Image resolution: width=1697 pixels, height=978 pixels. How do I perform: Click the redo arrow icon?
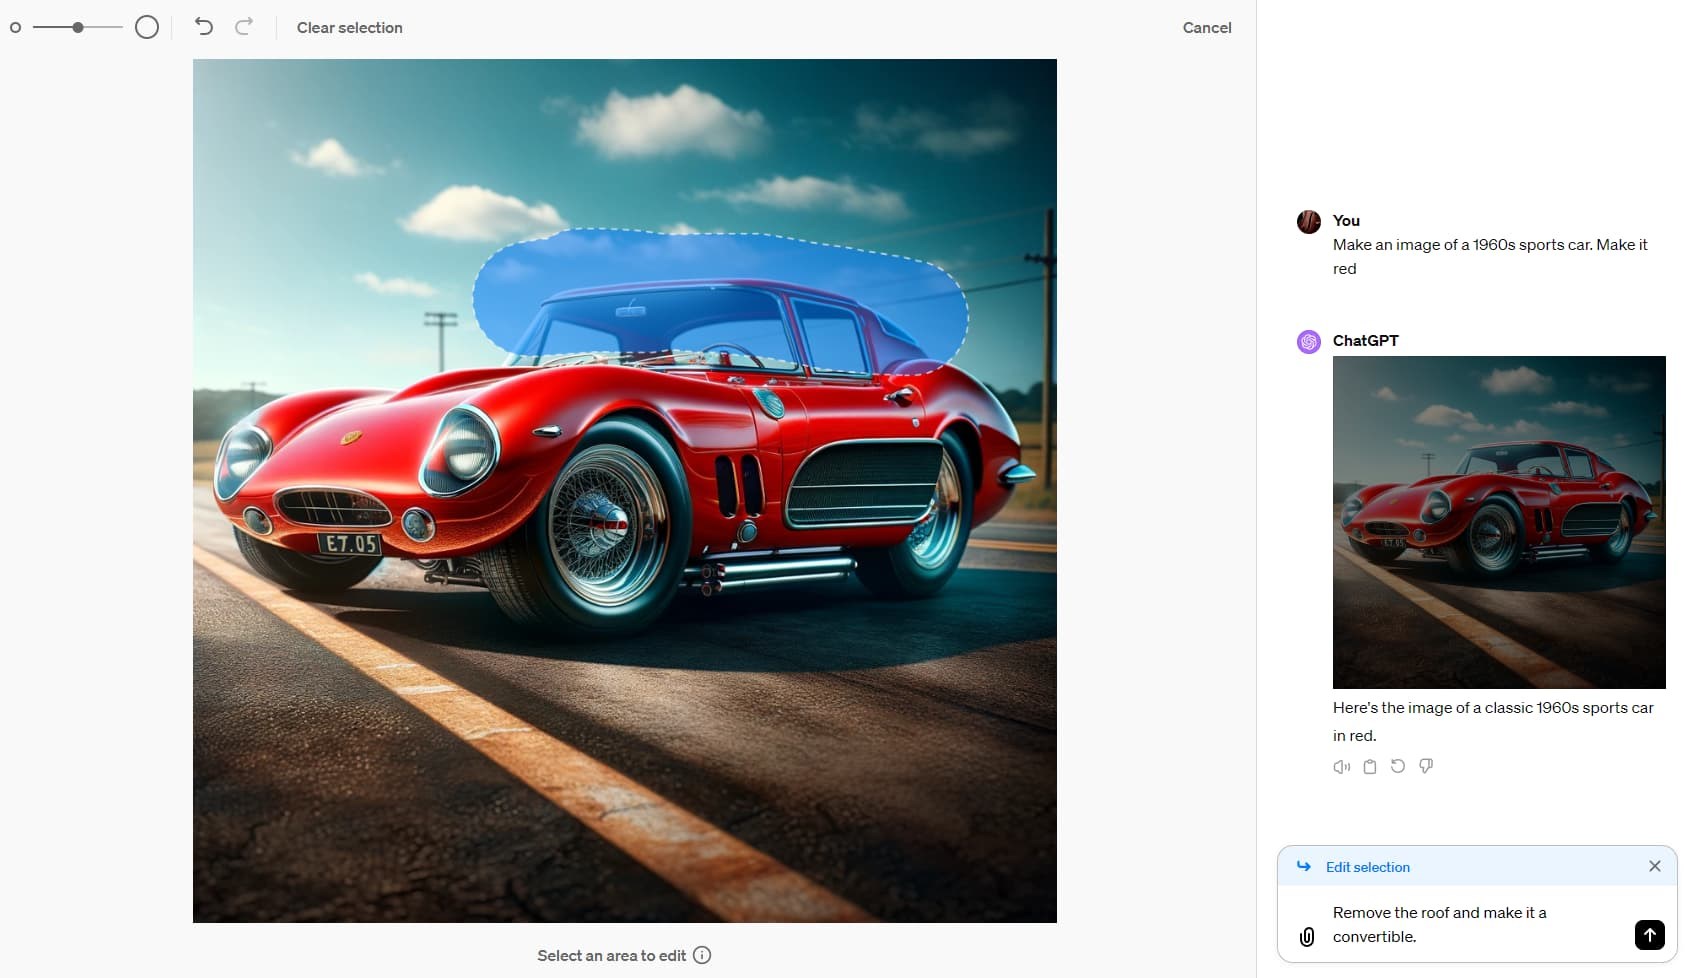click(x=244, y=27)
